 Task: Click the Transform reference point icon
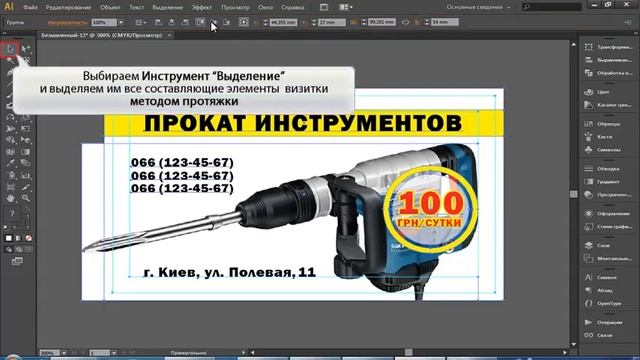244,22
